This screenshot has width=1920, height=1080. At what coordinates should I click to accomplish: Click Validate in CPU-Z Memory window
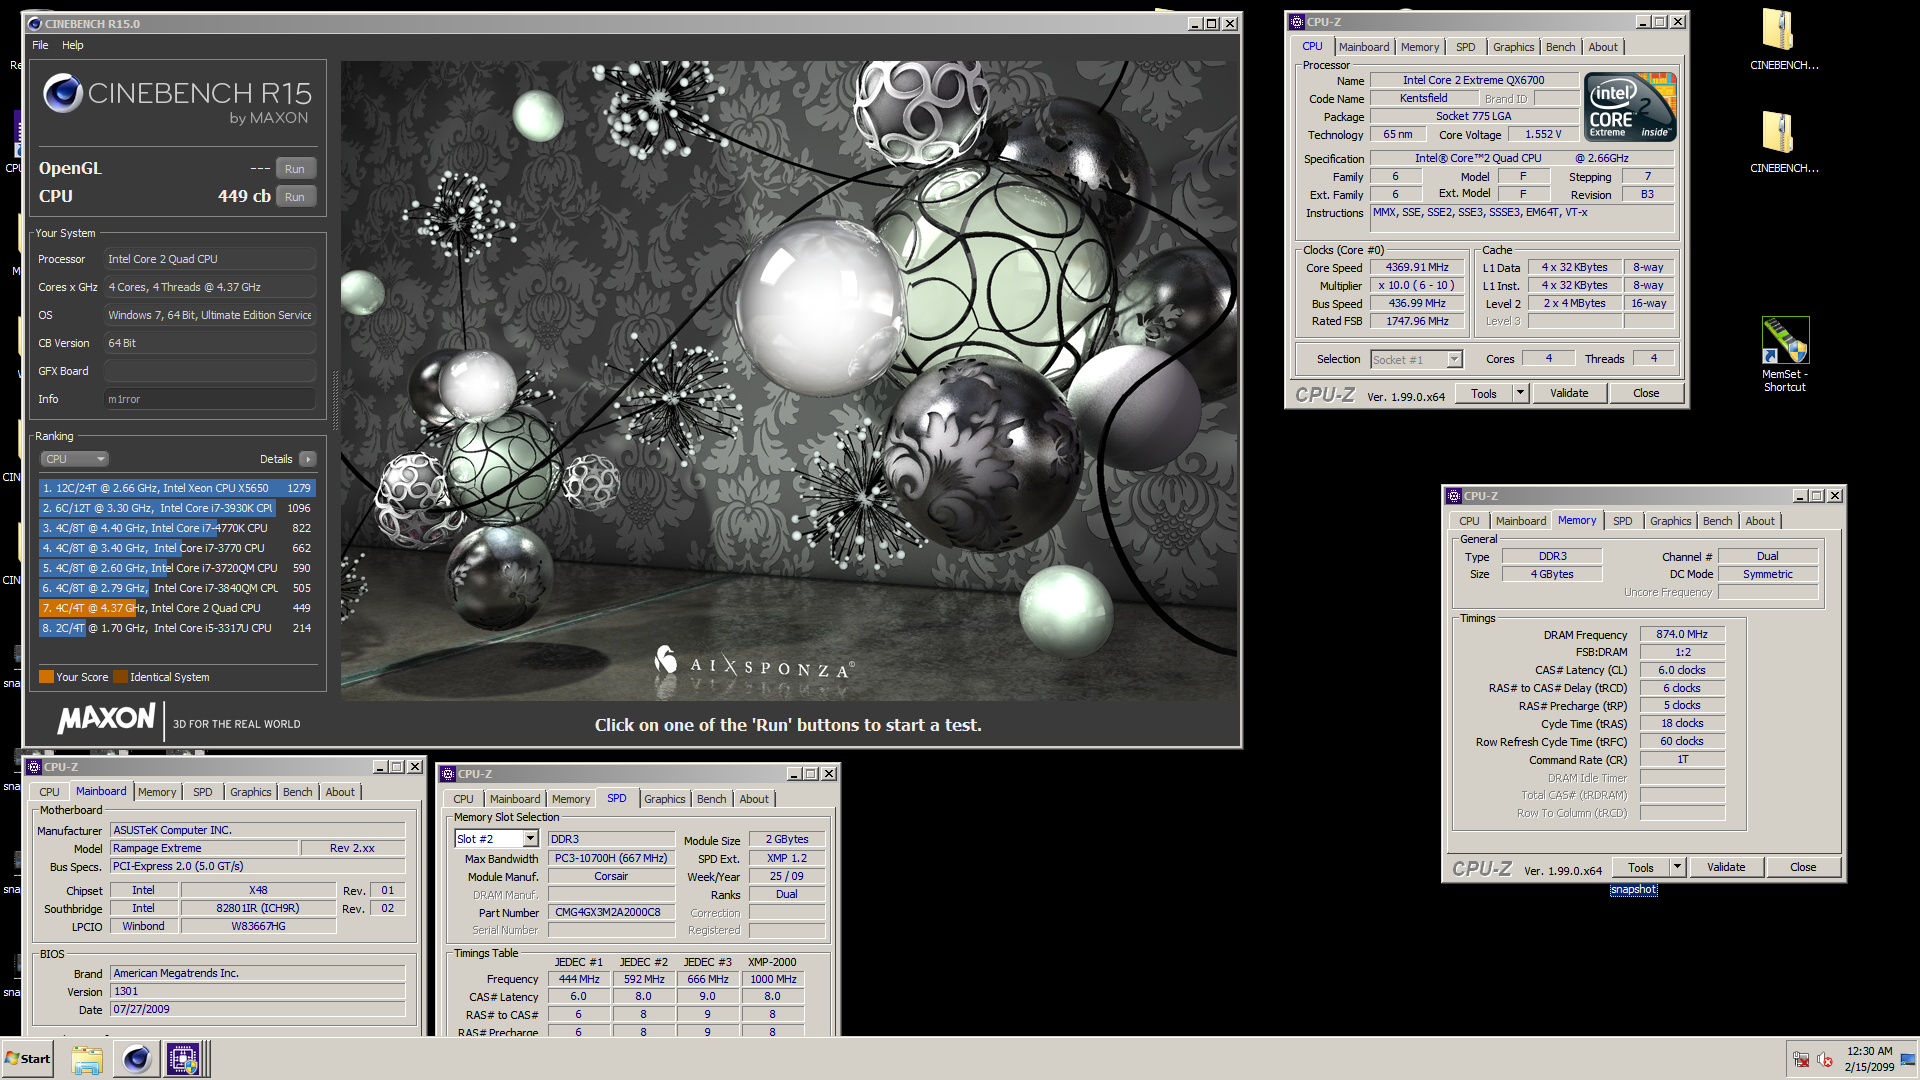pyautogui.click(x=1726, y=867)
